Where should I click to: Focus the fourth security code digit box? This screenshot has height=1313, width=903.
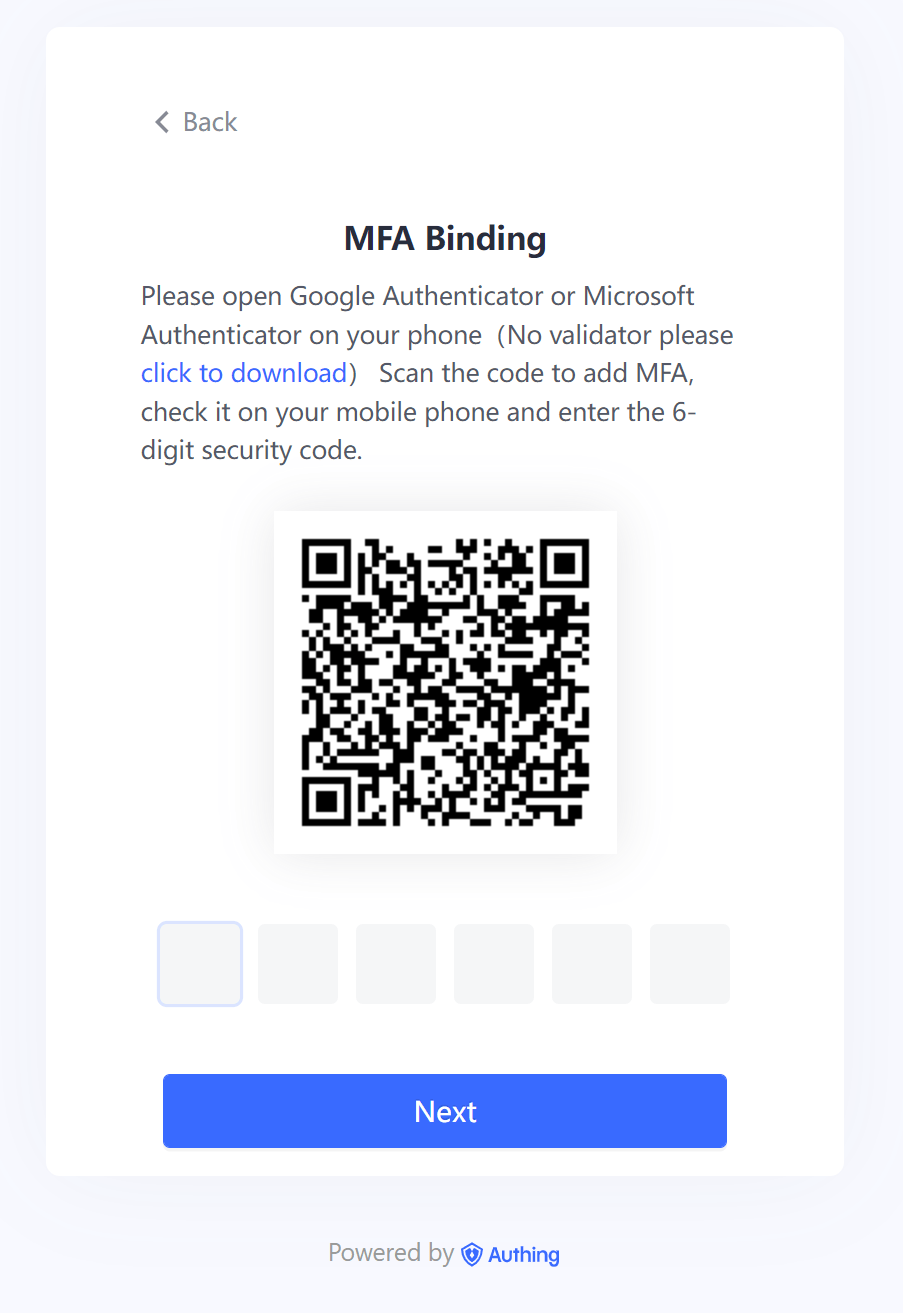[x=494, y=964]
